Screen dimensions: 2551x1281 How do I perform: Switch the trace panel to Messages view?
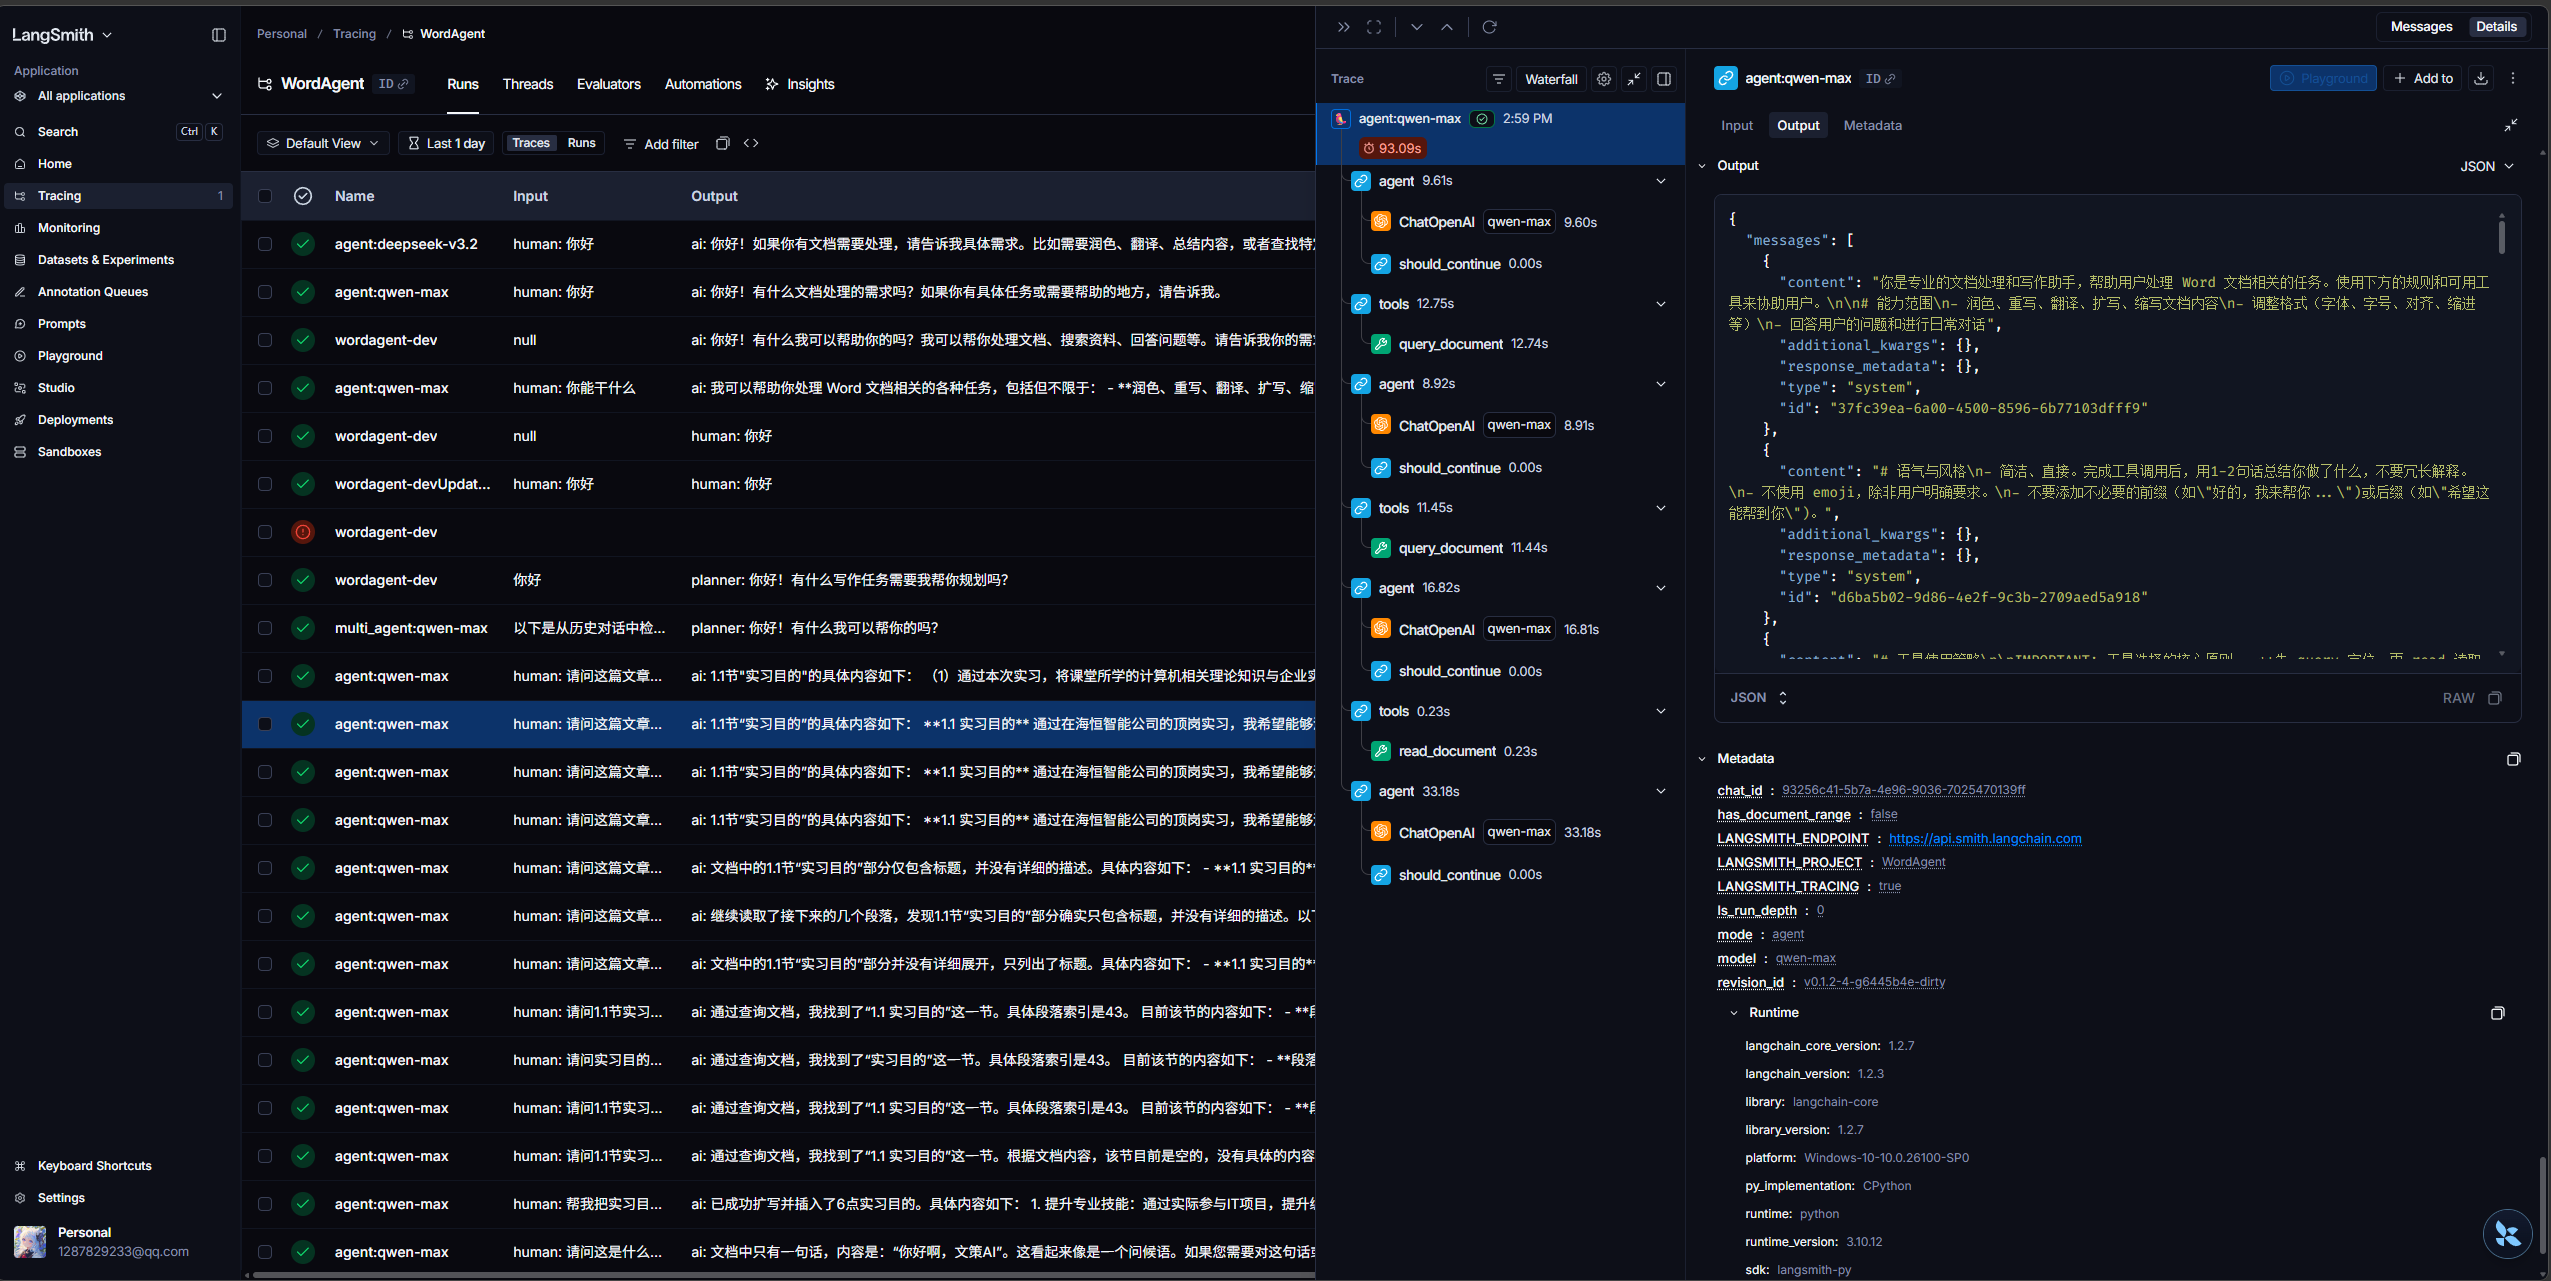tap(2421, 27)
